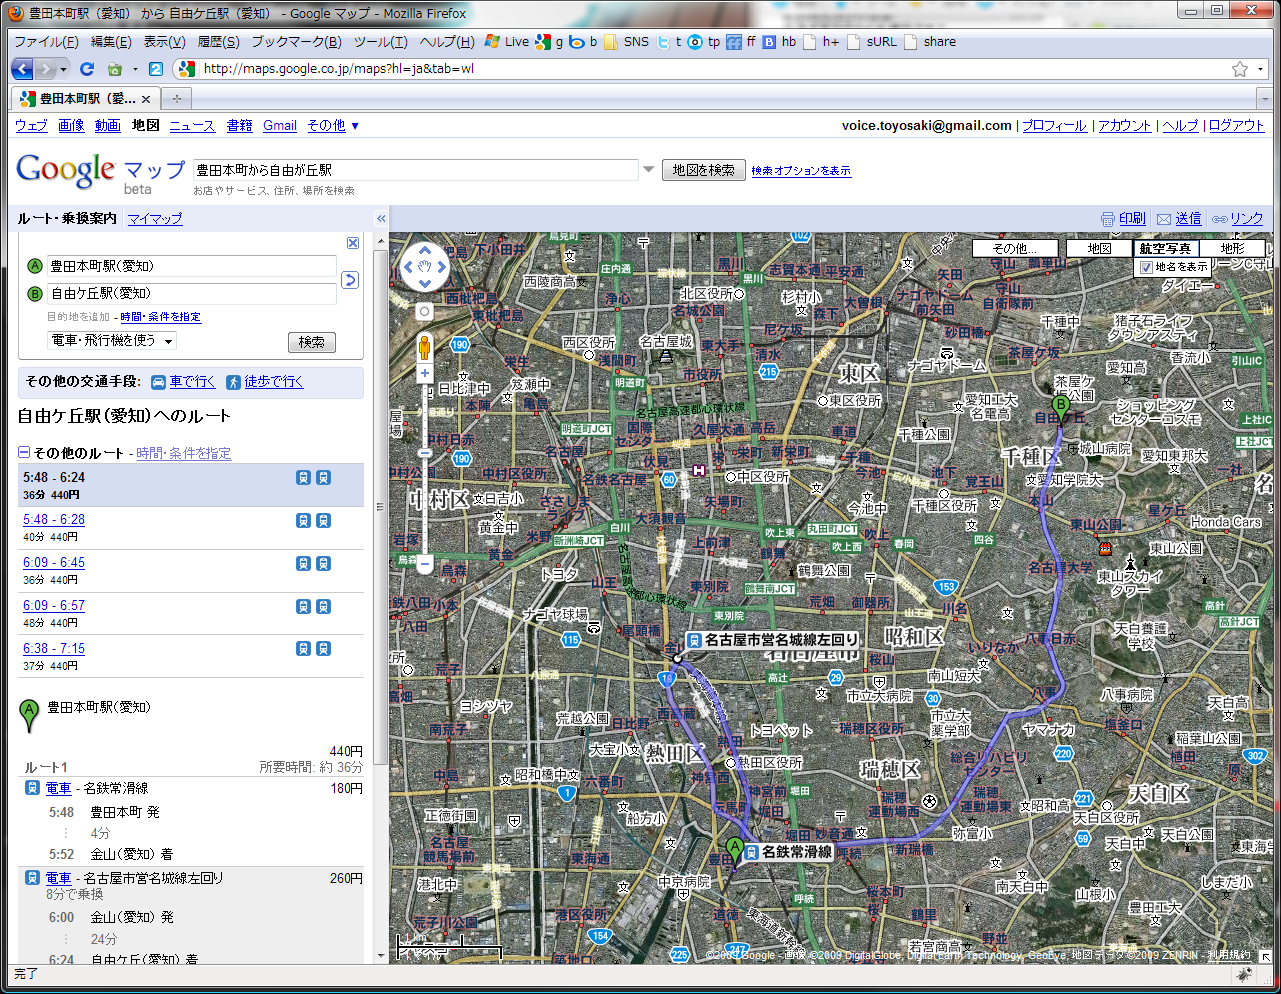1281x994 pixels.
Task: Zoom in with the plus button on map
Action: [x=424, y=373]
